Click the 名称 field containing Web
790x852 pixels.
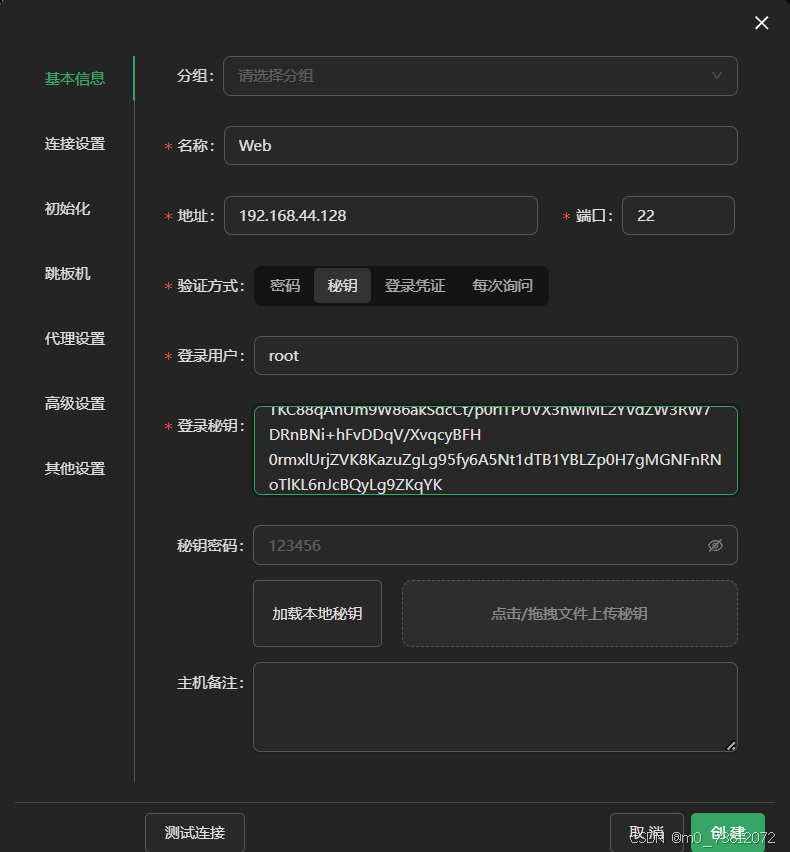(x=480, y=146)
